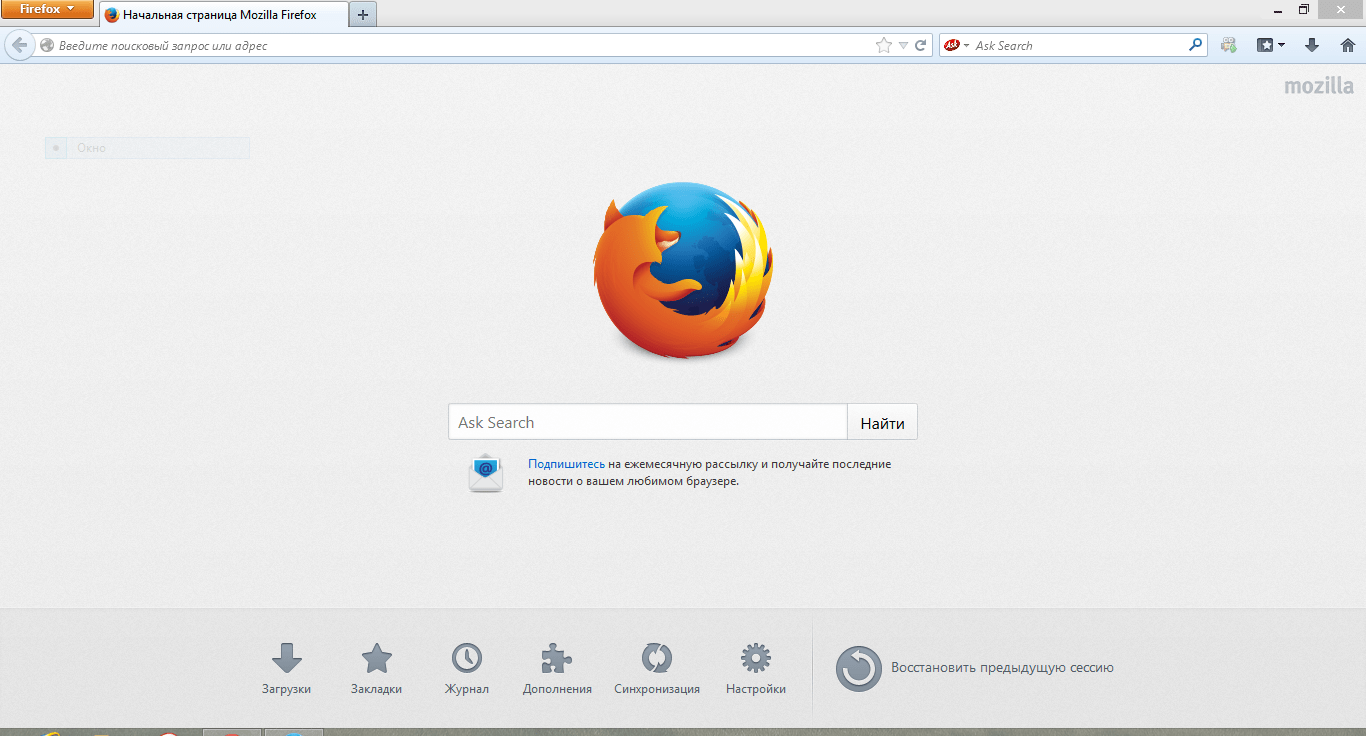Click the mozilla wordmark link
Image resolution: width=1366 pixels, height=736 pixels.
1319,86
